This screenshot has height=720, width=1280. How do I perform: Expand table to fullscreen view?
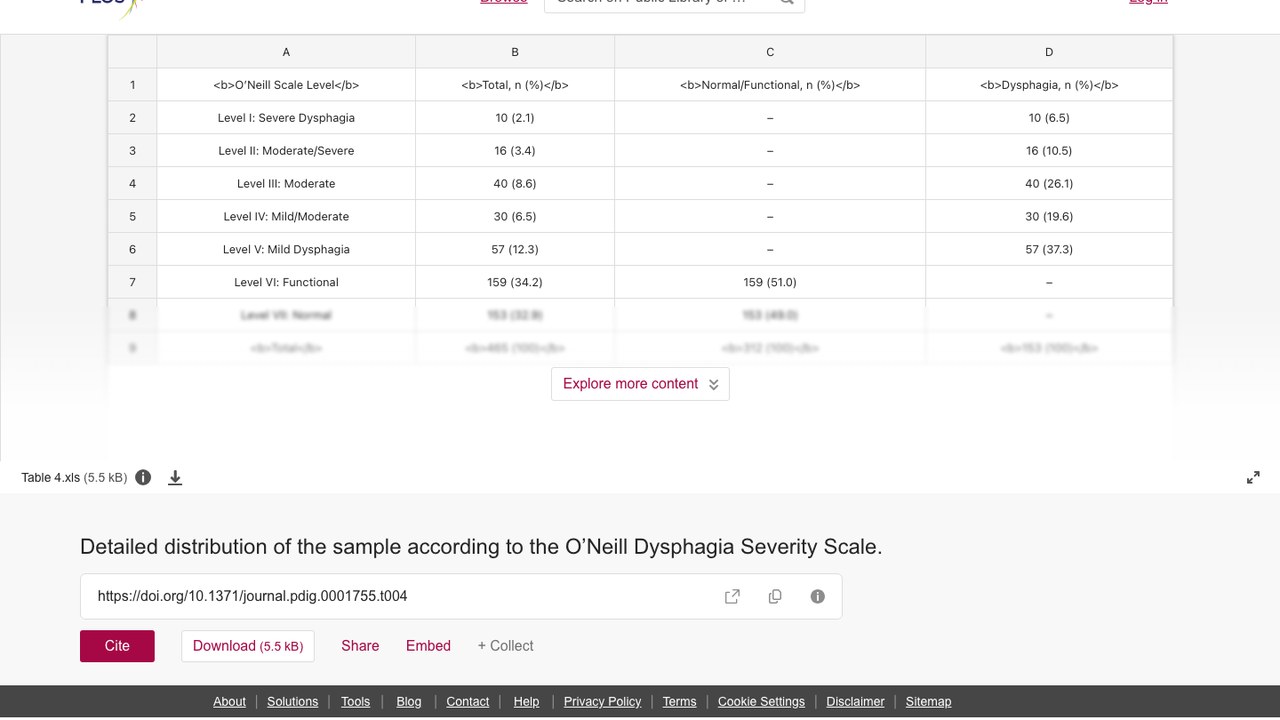tap(1253, 478)
